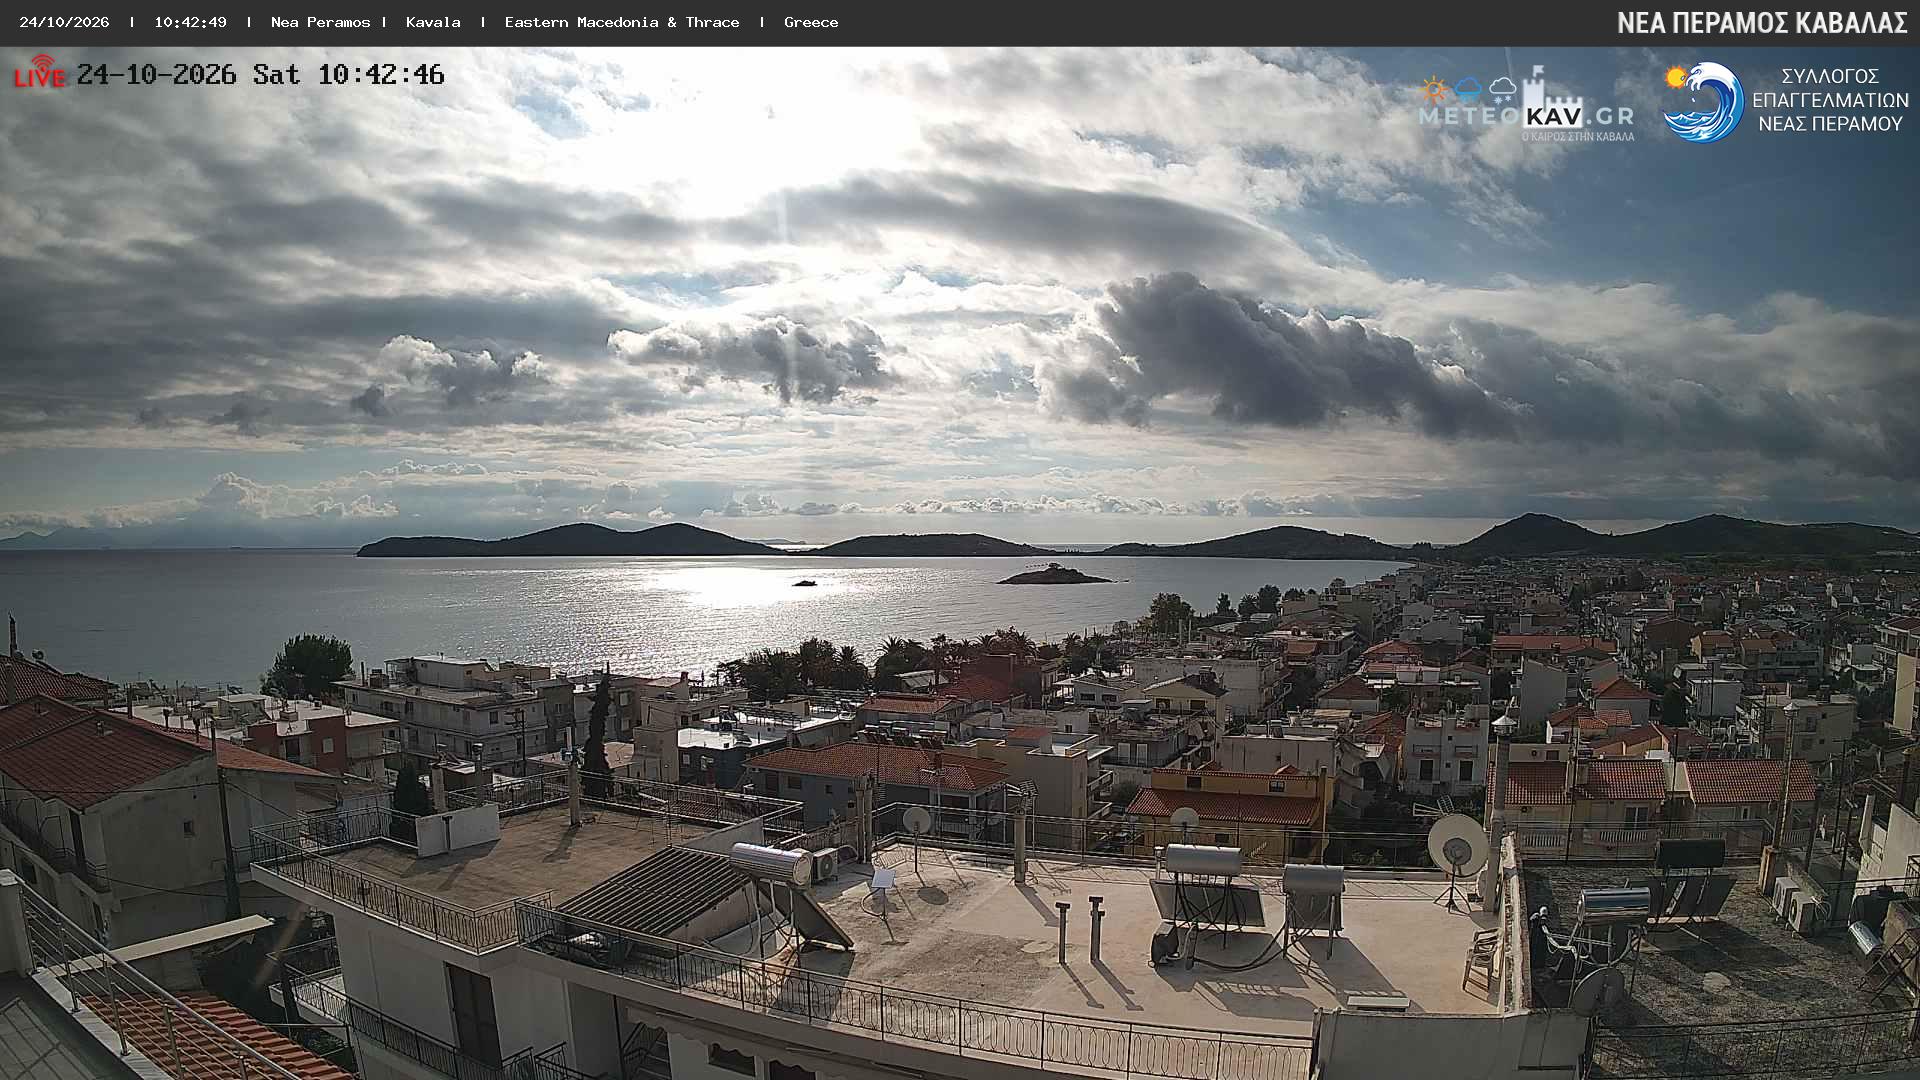
Task: Click 'Eastern Macedonia & Thrace' header text
Action: click(622, 22)
